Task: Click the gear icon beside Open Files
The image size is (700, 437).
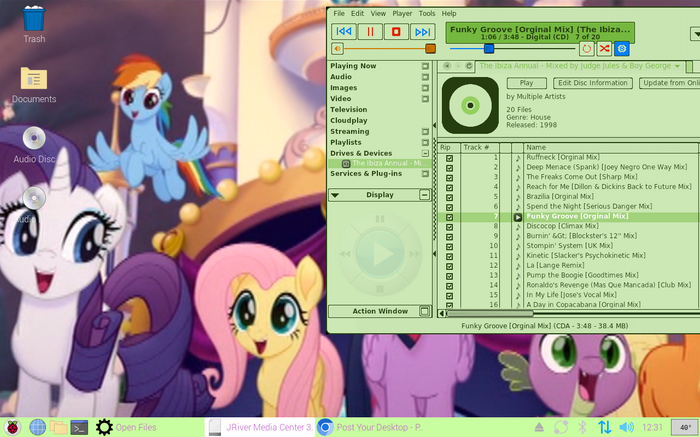Action: [x=104, y=427]
